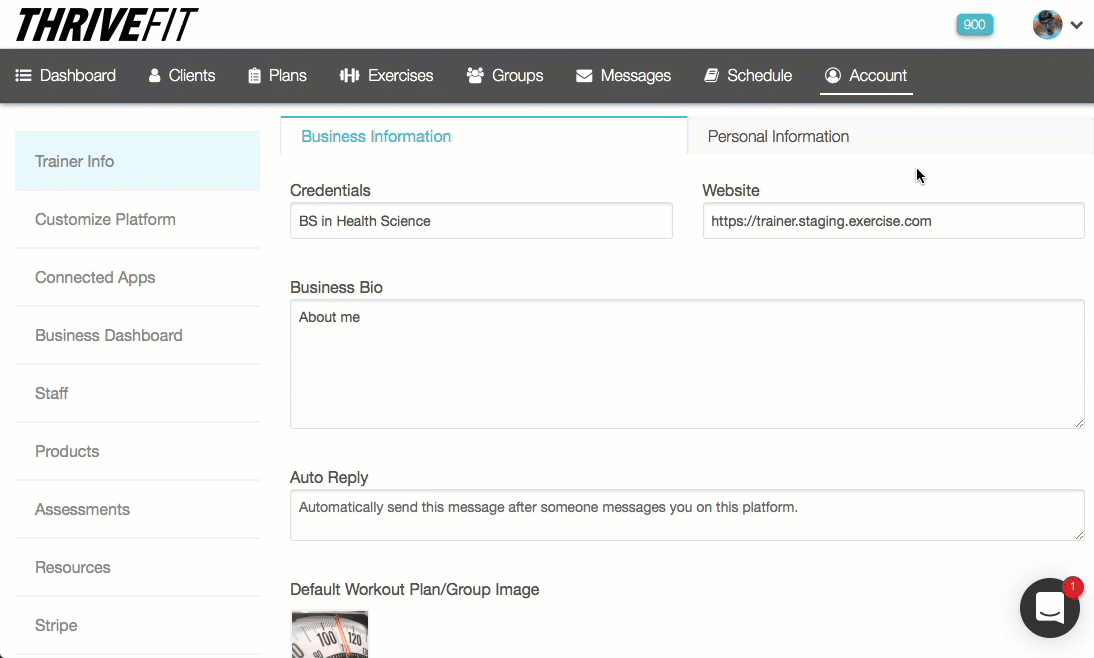Open the Messages page
Screen dimensions: 1094x658
click(x=623, y=75)
